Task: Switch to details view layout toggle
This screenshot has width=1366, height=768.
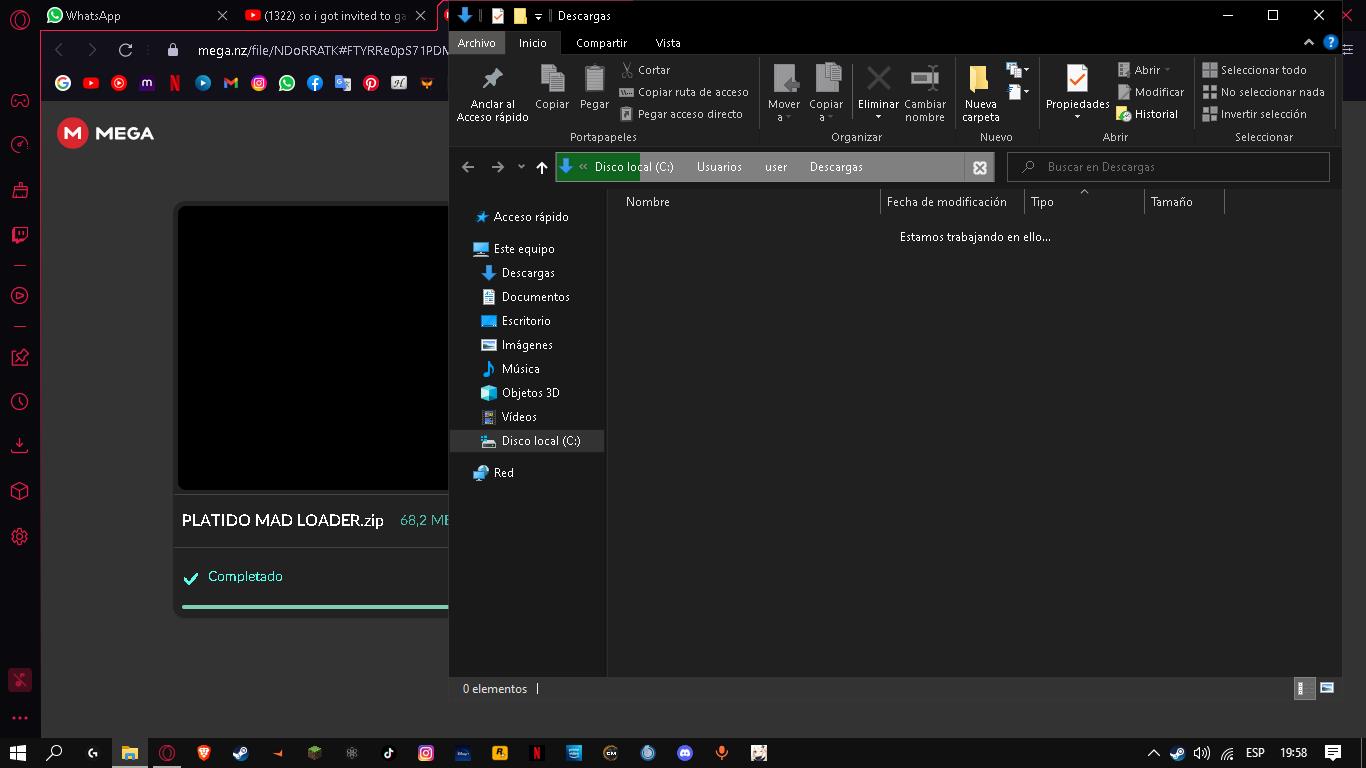Action: coord(1304,688)
